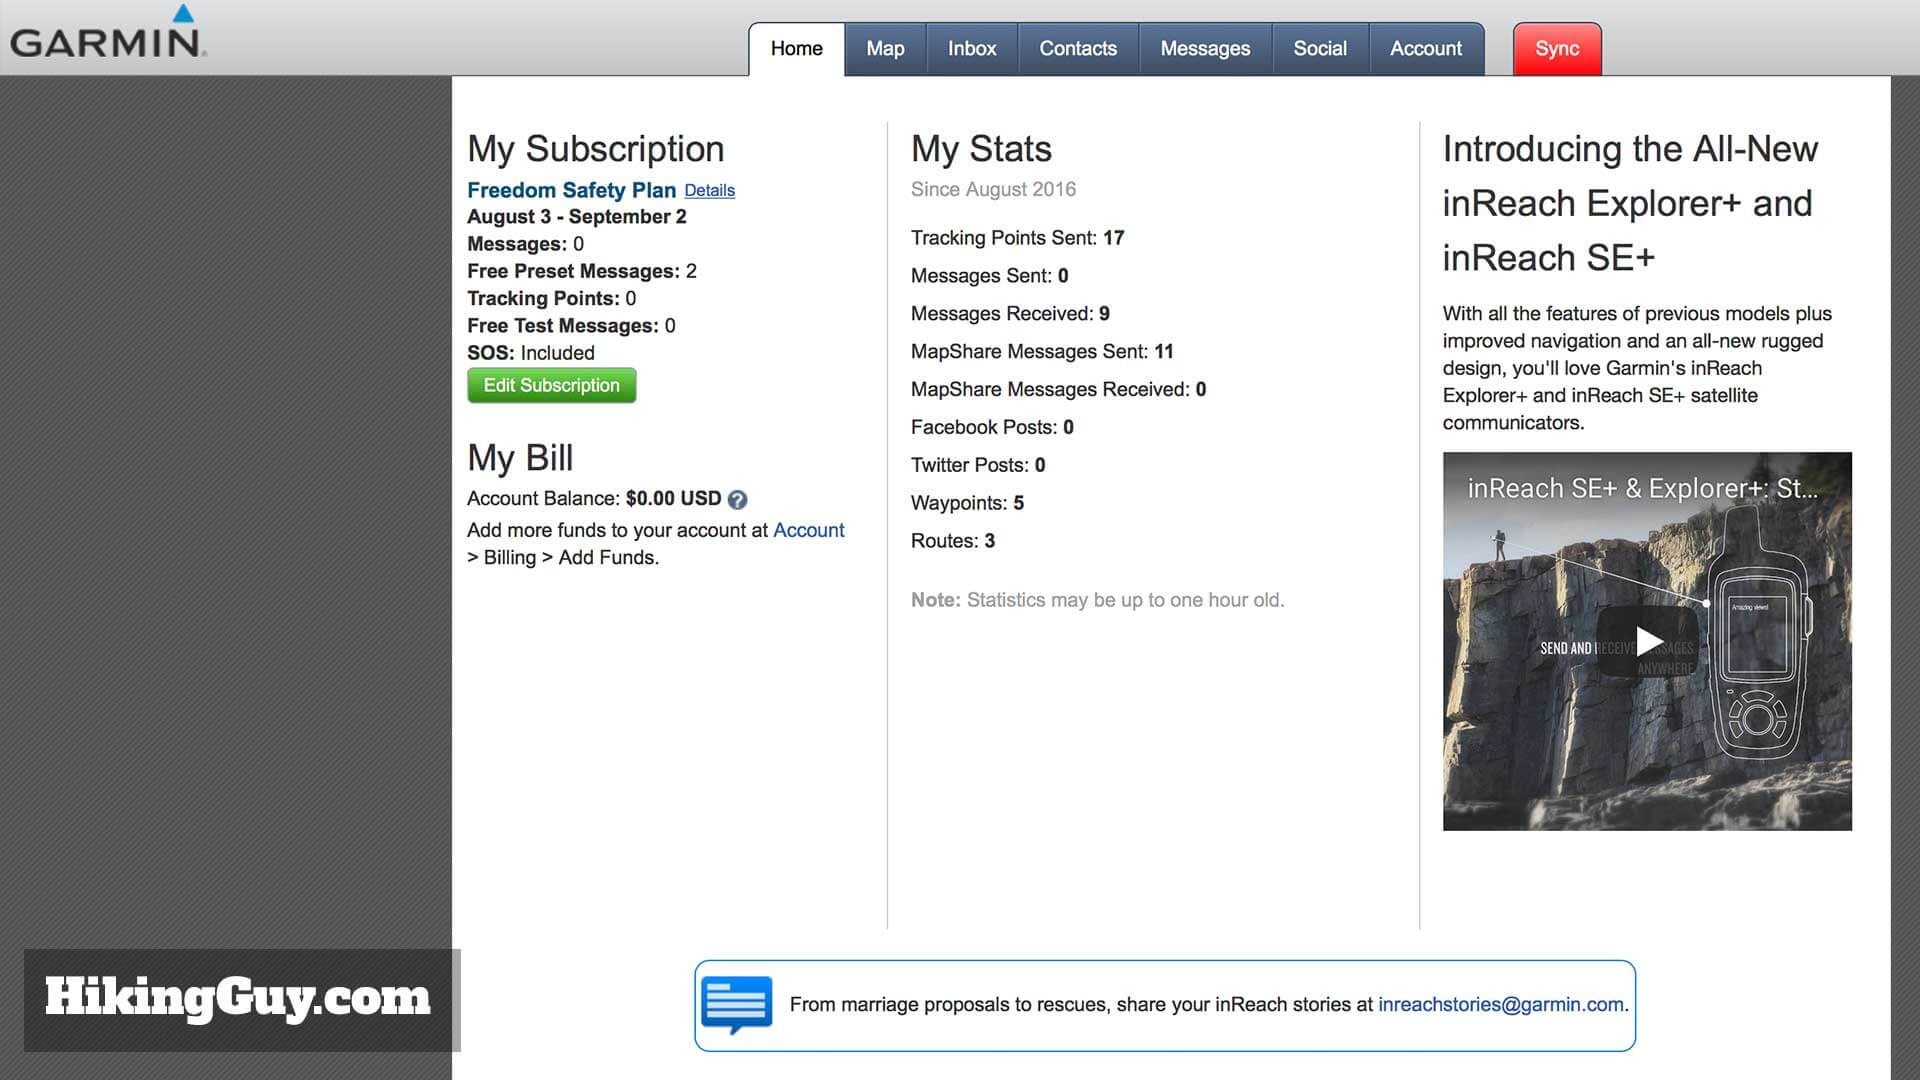Screen dimensions: 1920x1080
Task: Switch to the Social tab
Action: point(1319,48)
